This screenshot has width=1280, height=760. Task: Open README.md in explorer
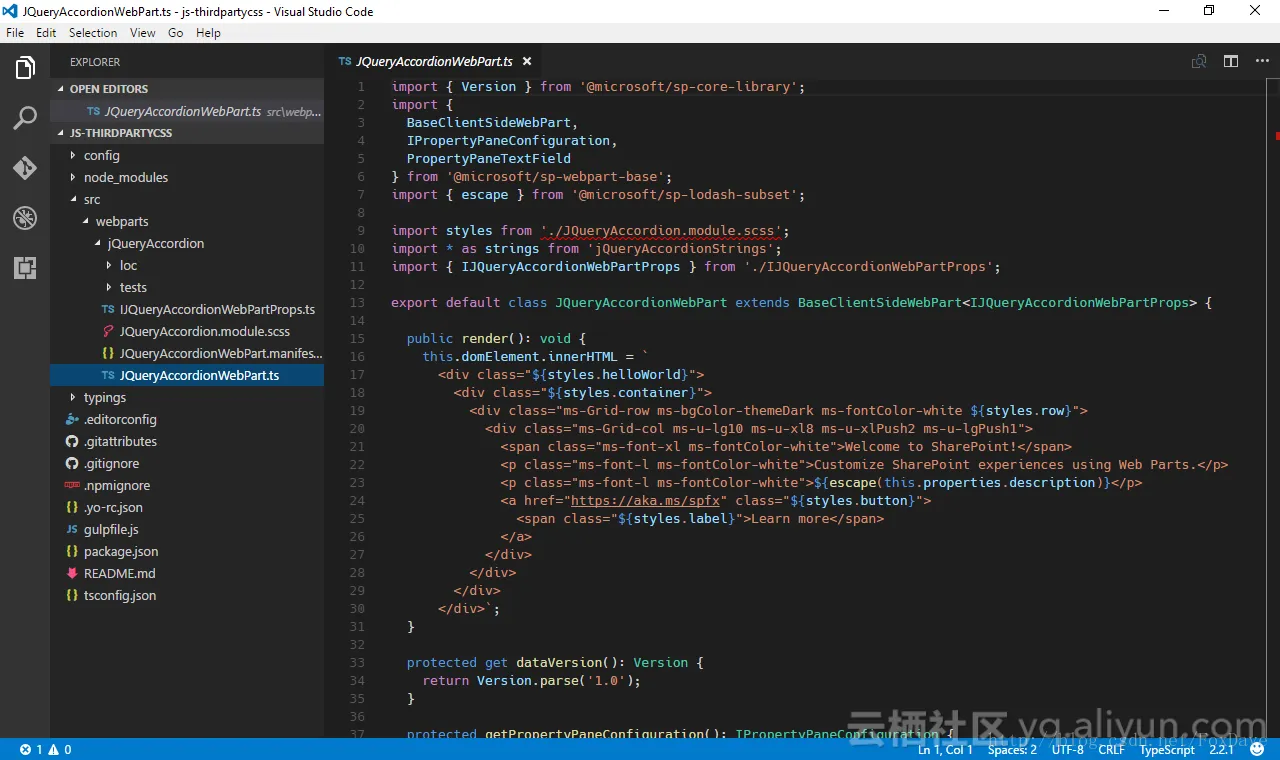187,573
